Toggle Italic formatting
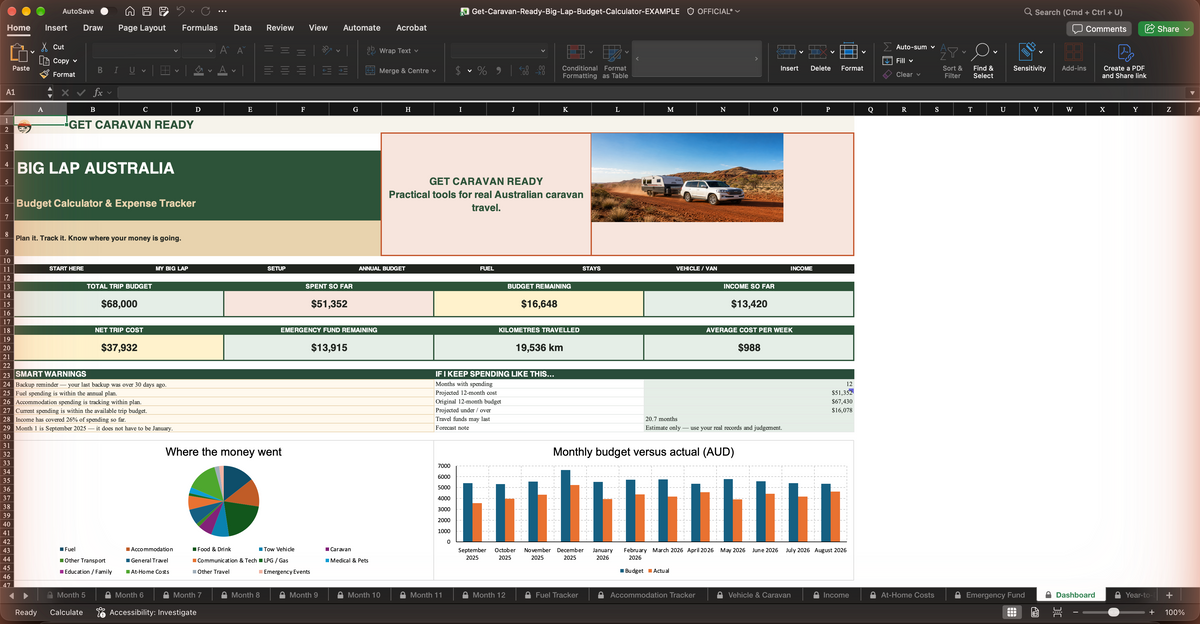Image resolution: width=1200 pixels, height=624 pixels. tap(115, 71)
